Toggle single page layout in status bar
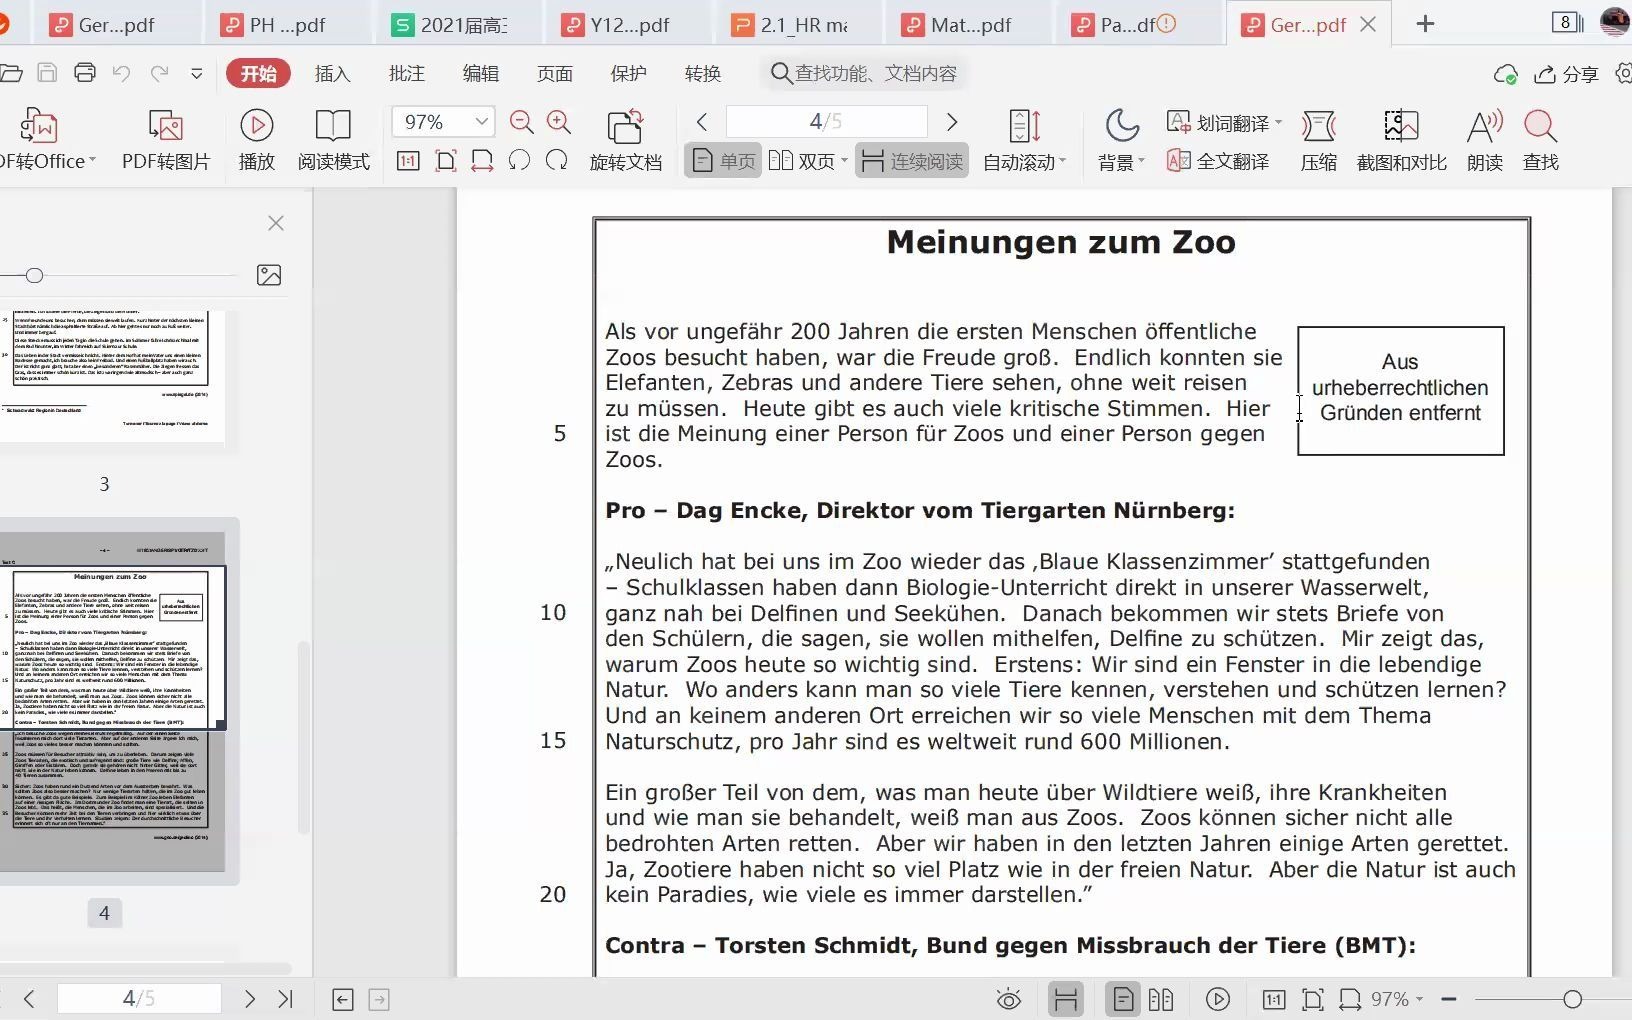This screenshot has height=1020, width=1632. coord(1123,999)
